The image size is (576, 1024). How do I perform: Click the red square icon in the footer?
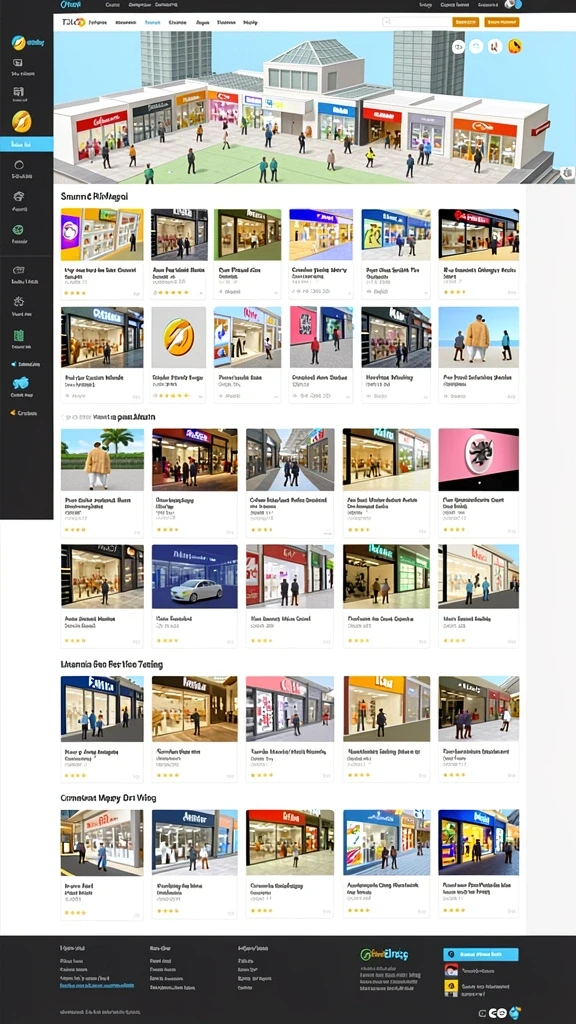[451, 970]
